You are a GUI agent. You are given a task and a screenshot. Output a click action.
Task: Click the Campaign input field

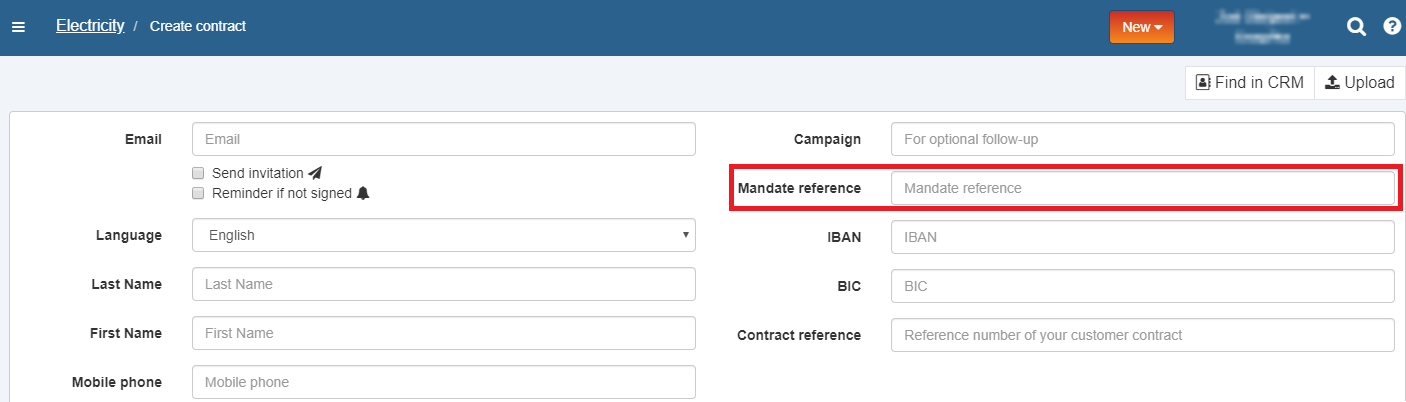pos(1142,139)
